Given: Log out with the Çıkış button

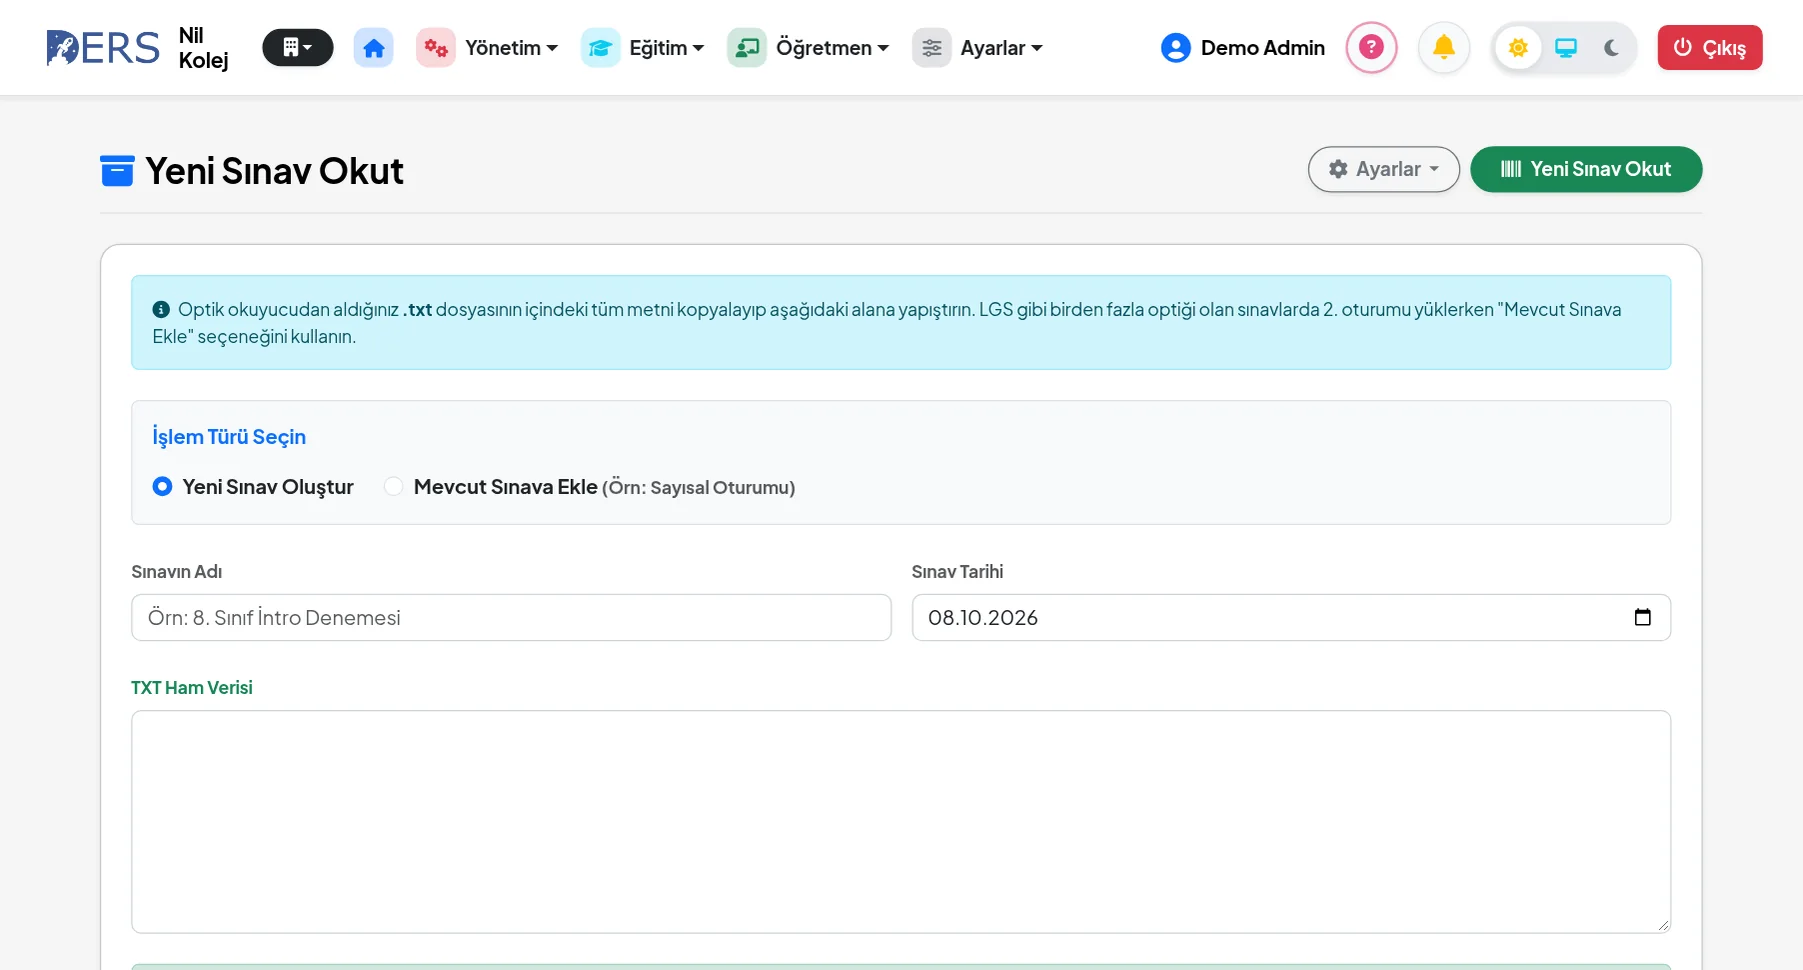Looking at the screenshot, I should (x=1710, y=48).
